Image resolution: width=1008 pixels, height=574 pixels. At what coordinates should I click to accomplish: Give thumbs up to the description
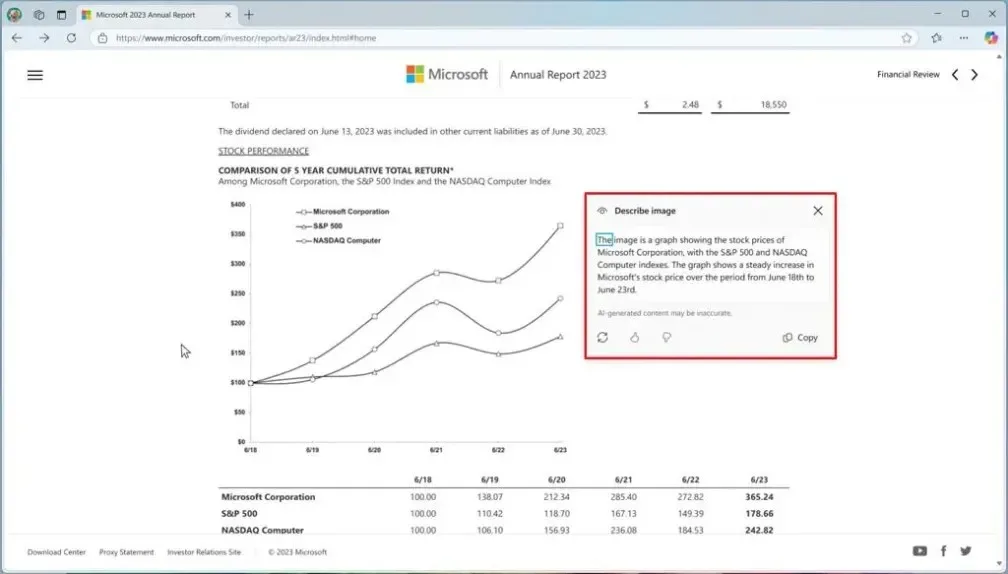(x=634, y=338)
